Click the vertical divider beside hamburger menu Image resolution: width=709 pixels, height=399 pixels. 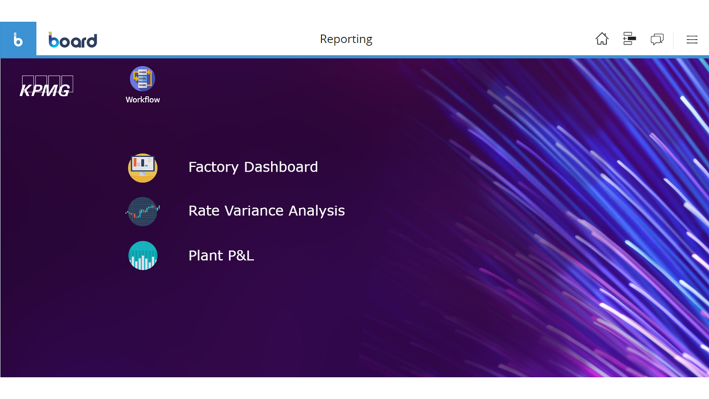click(x=674, y=40)
